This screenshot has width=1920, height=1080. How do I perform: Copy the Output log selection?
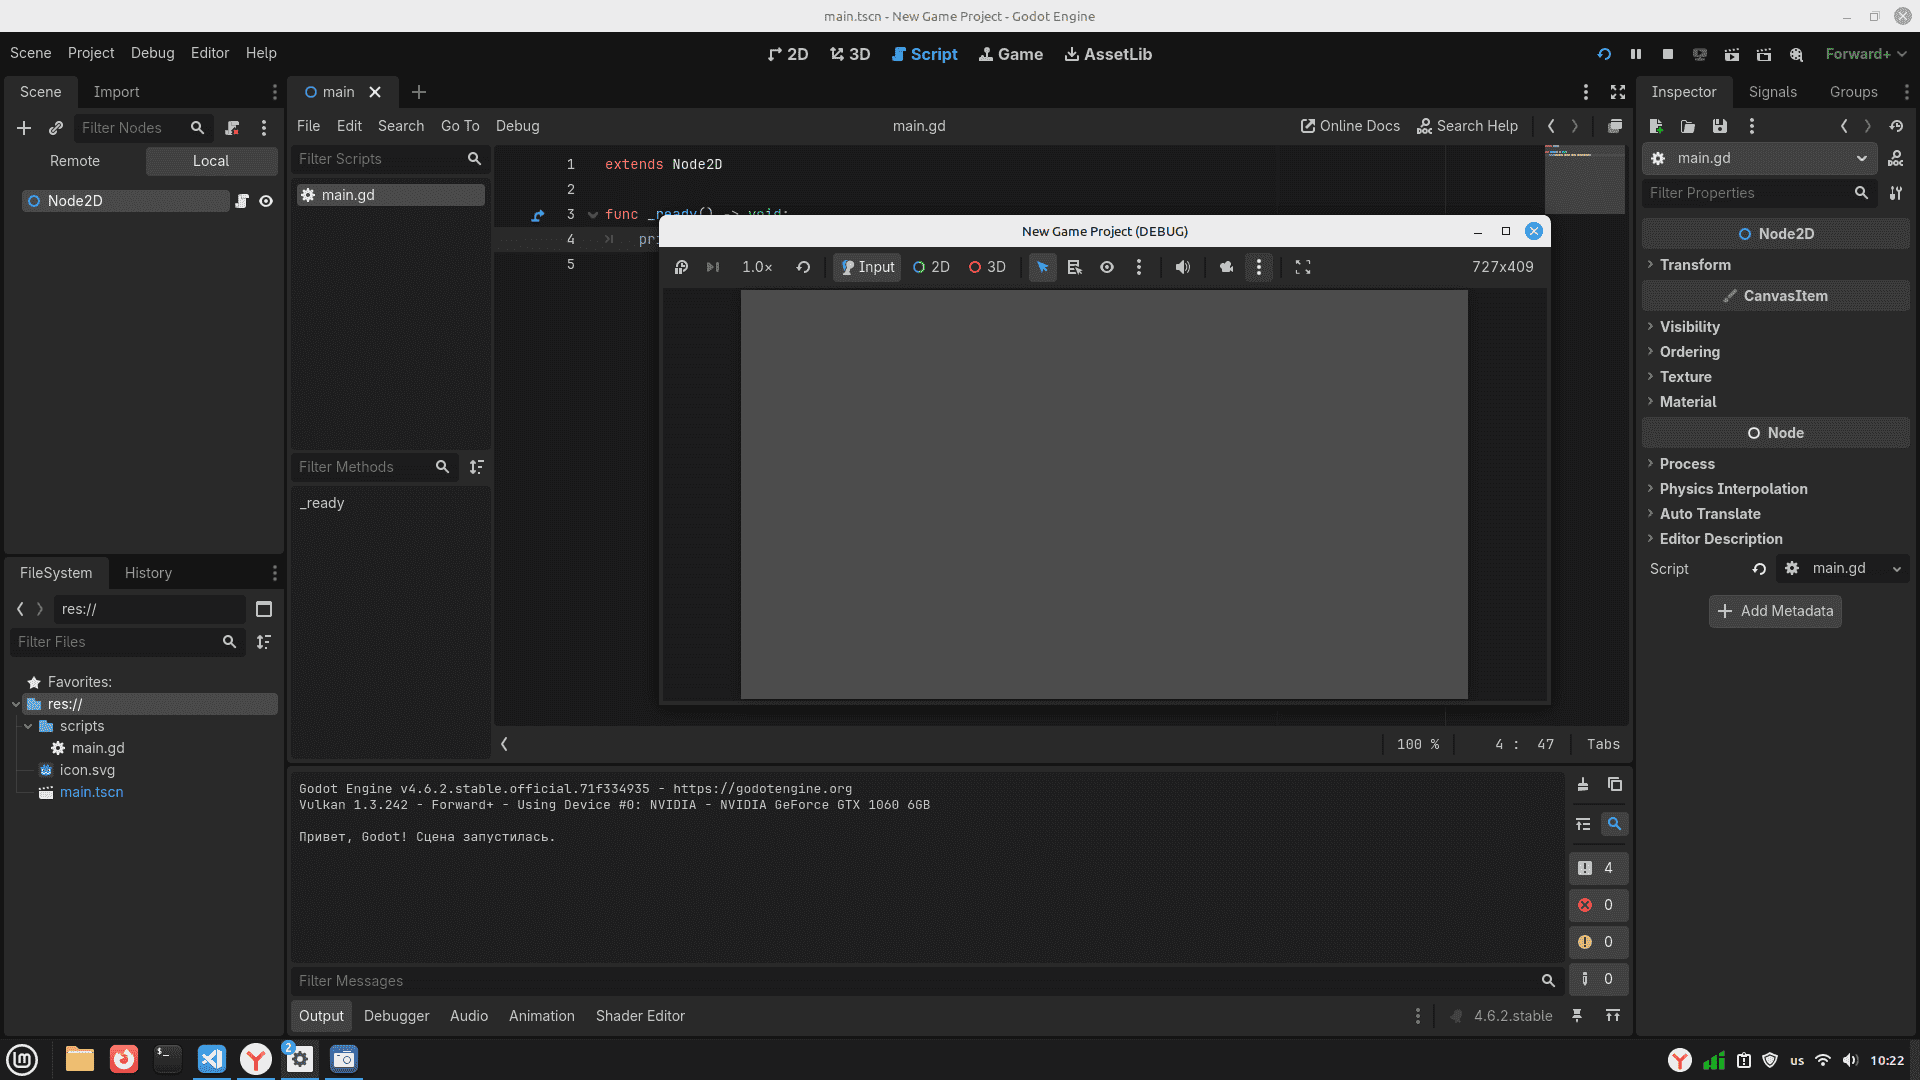tap(1615, 785)
